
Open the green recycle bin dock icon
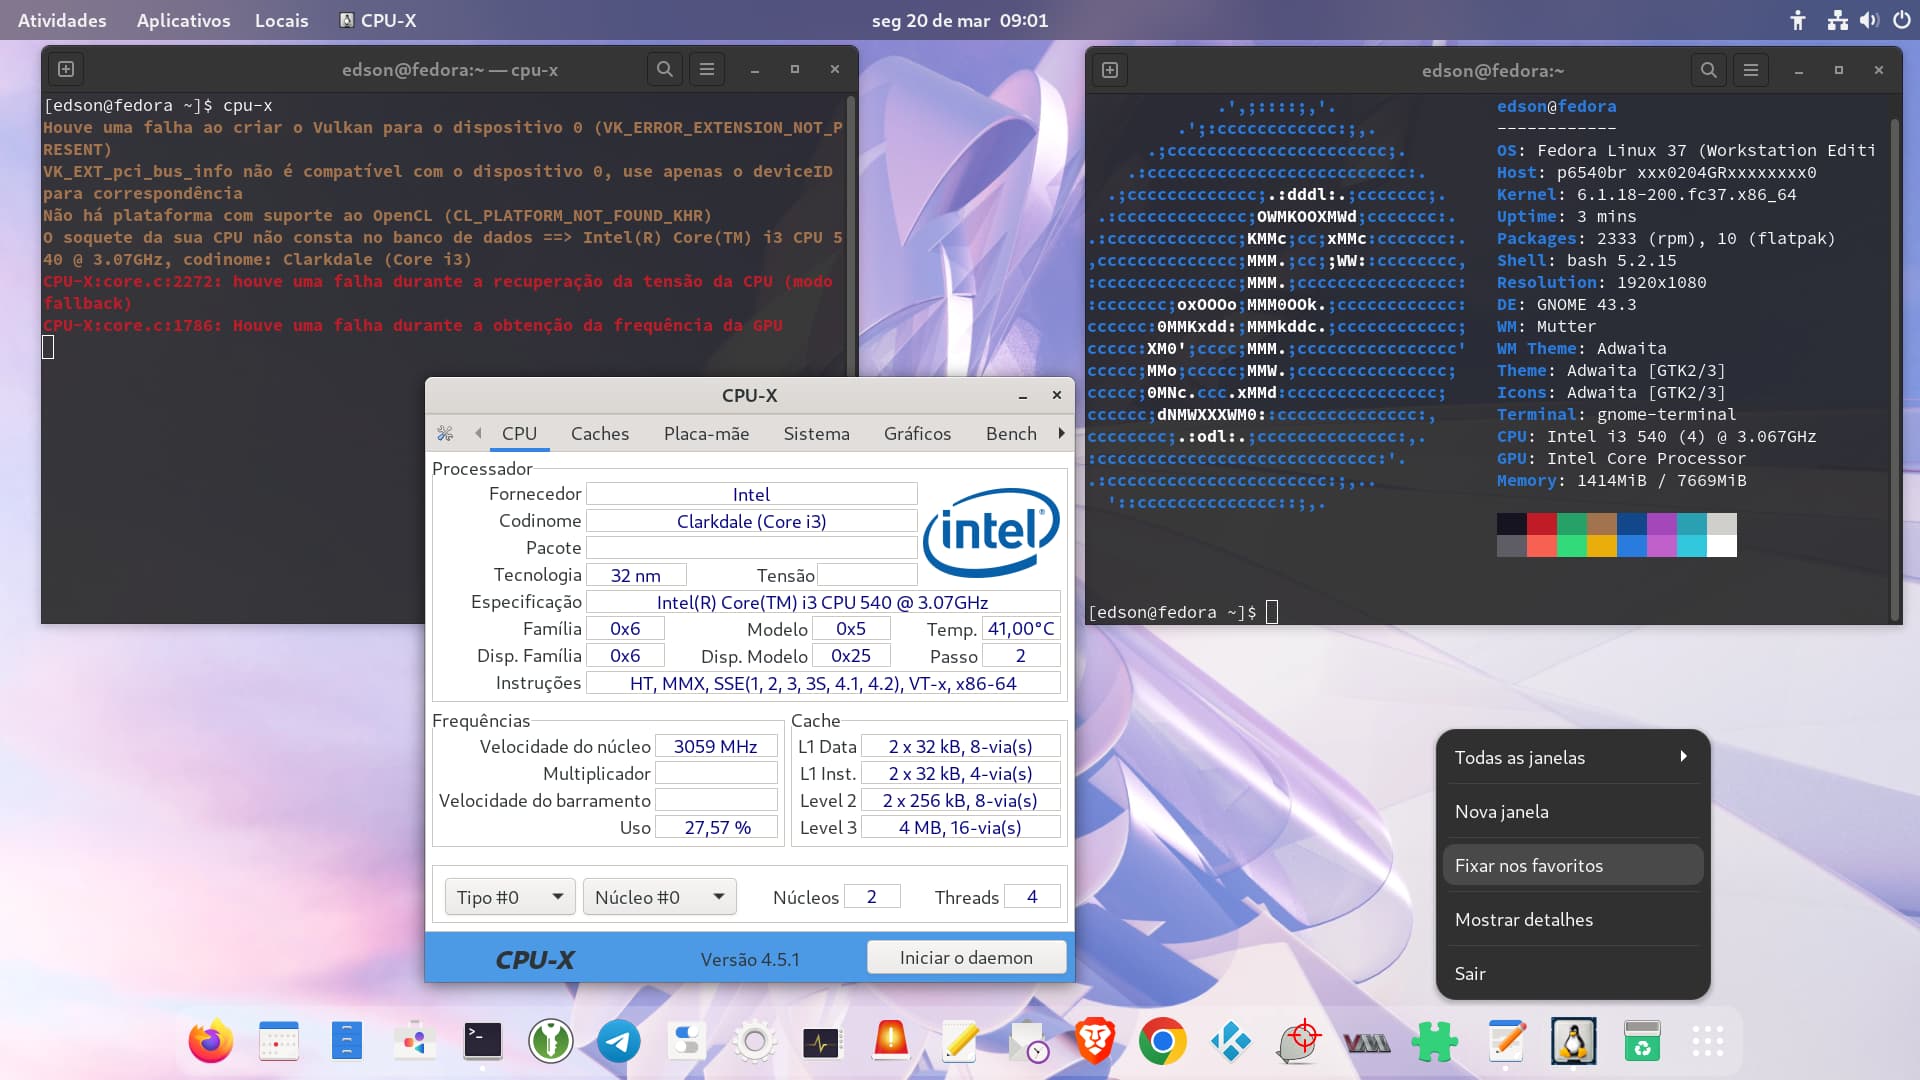click(1641, 1042)
